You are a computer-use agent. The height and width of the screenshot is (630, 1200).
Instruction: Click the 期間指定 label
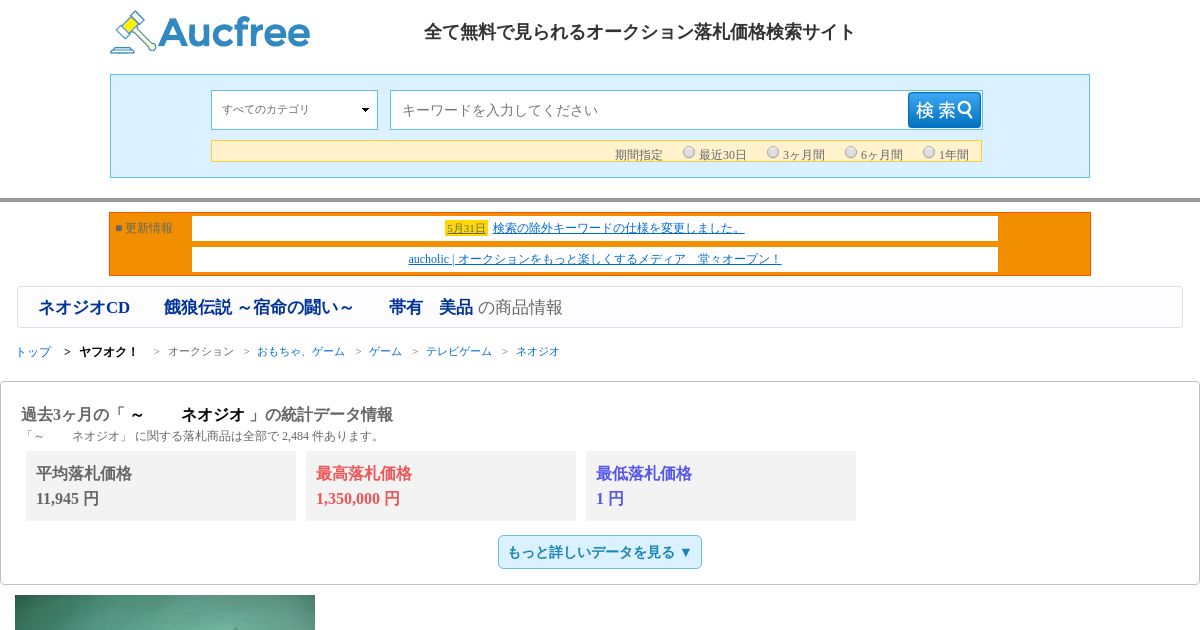(639, 155)
